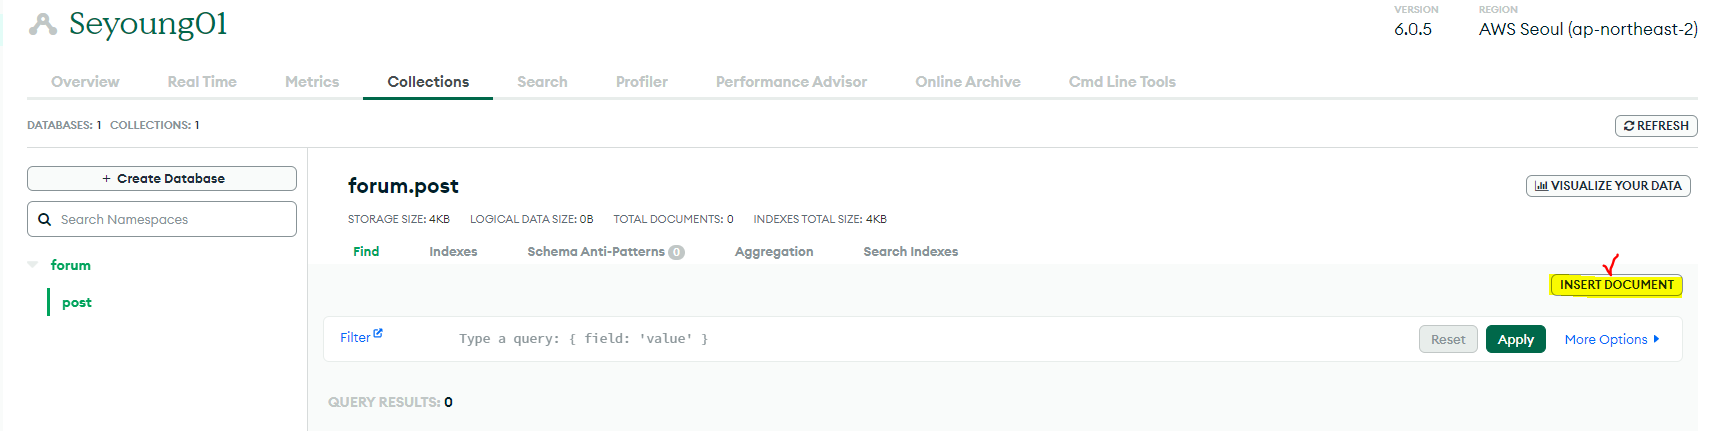Switch to the Aggregation sub-tab

coord(774,252)
